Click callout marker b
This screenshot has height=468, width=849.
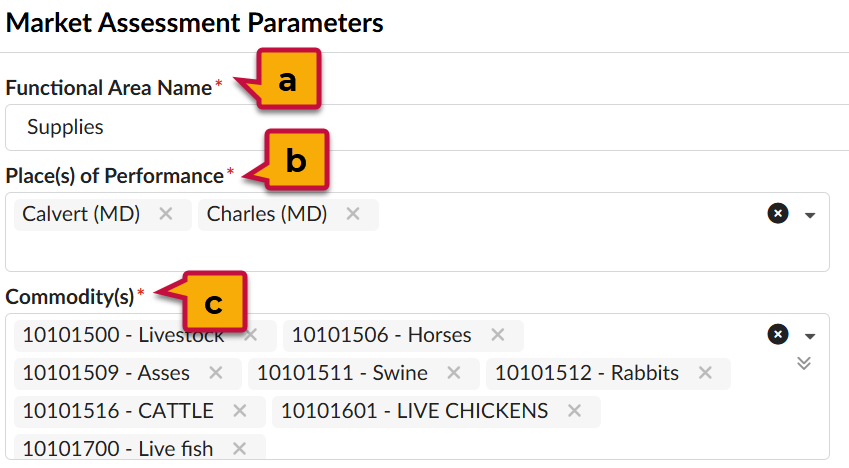(296, 160)
